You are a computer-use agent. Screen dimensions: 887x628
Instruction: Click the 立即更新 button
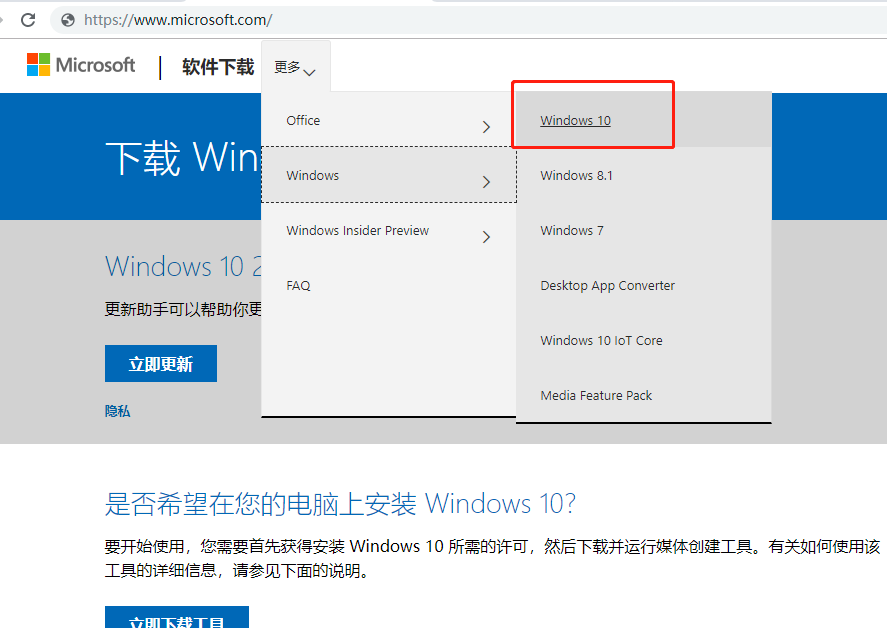pos(161,363)
